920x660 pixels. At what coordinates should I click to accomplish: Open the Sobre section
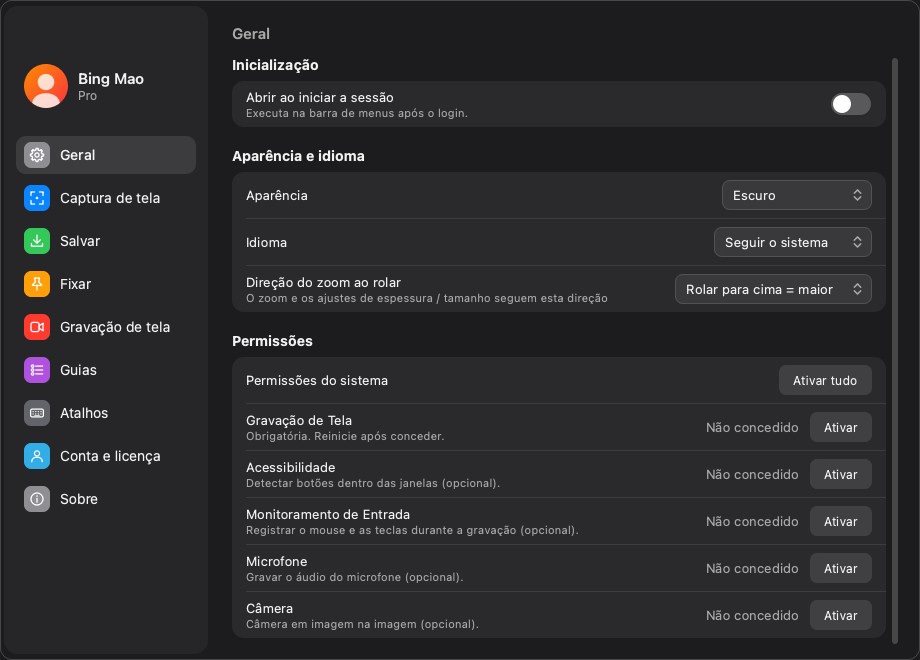click(x=106, y=499)
